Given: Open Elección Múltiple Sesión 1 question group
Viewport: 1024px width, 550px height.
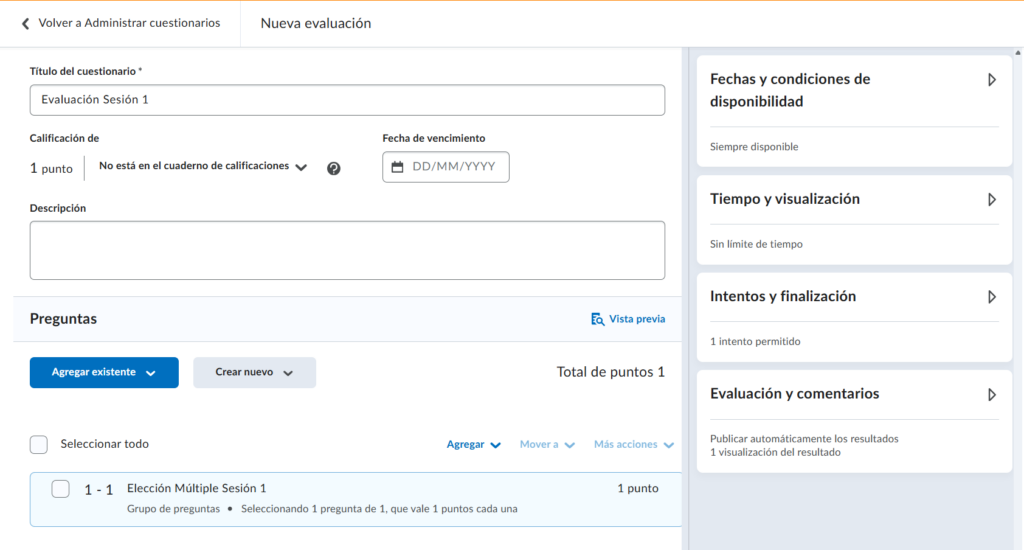Looking at the screenshot, I should 196,488.
